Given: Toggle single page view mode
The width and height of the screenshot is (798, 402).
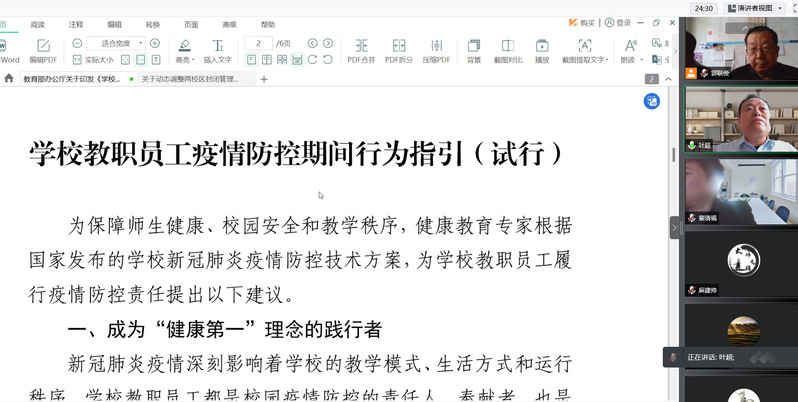Looking at the screenshot, I should coord(252,60).
